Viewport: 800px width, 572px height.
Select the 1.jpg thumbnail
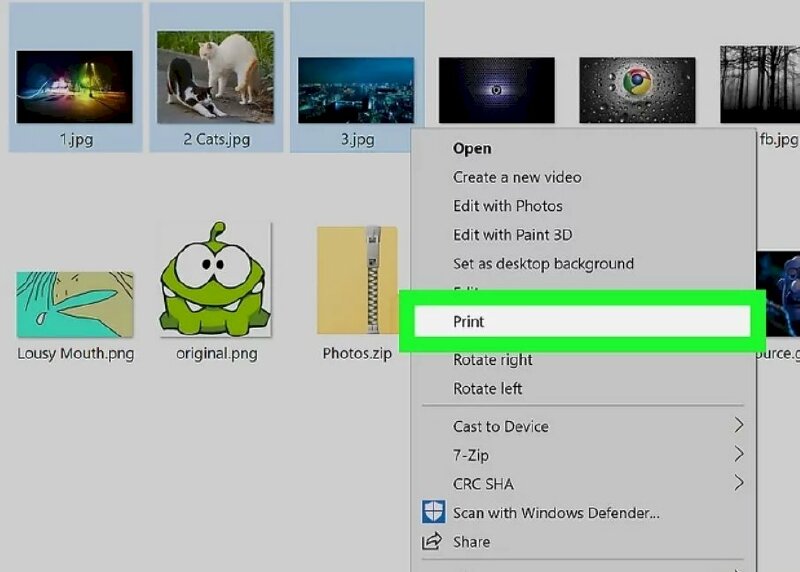pos(74,87)
